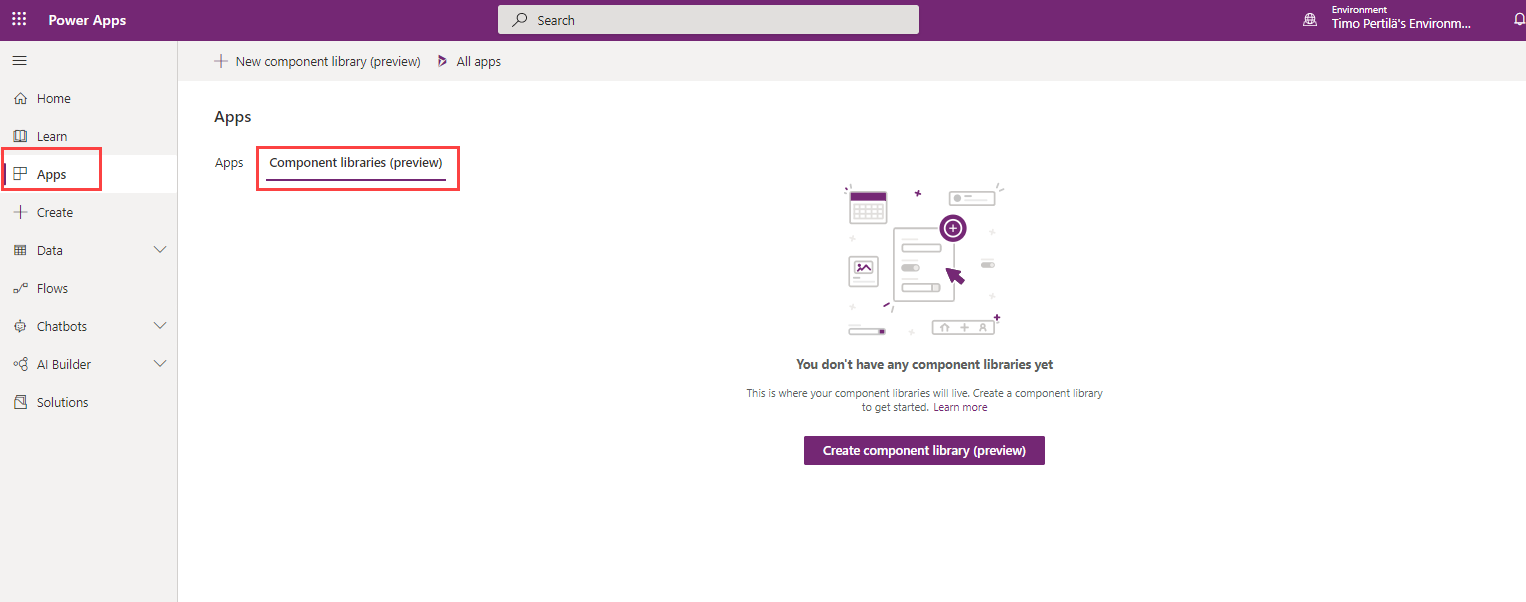Click All apps in command bar
Image resolution: width=1526 pixels, height=602 pixels.
tap(469, 62)
